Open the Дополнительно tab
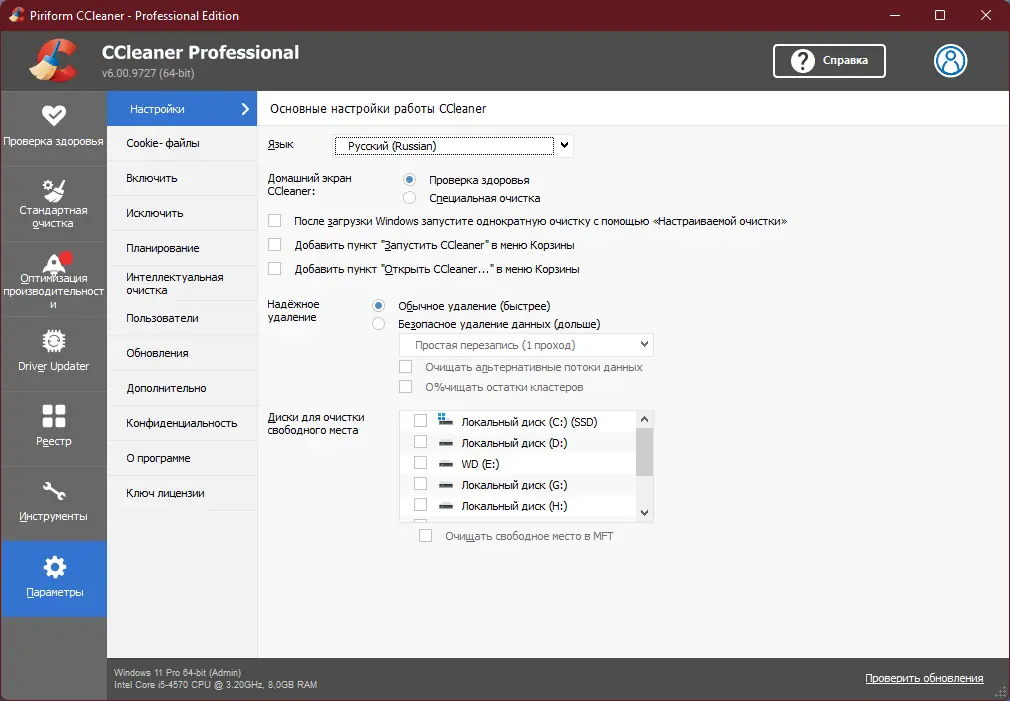The height and width of the screenshot is (701, 1010). pyautogui.click(x=182, y=388)
